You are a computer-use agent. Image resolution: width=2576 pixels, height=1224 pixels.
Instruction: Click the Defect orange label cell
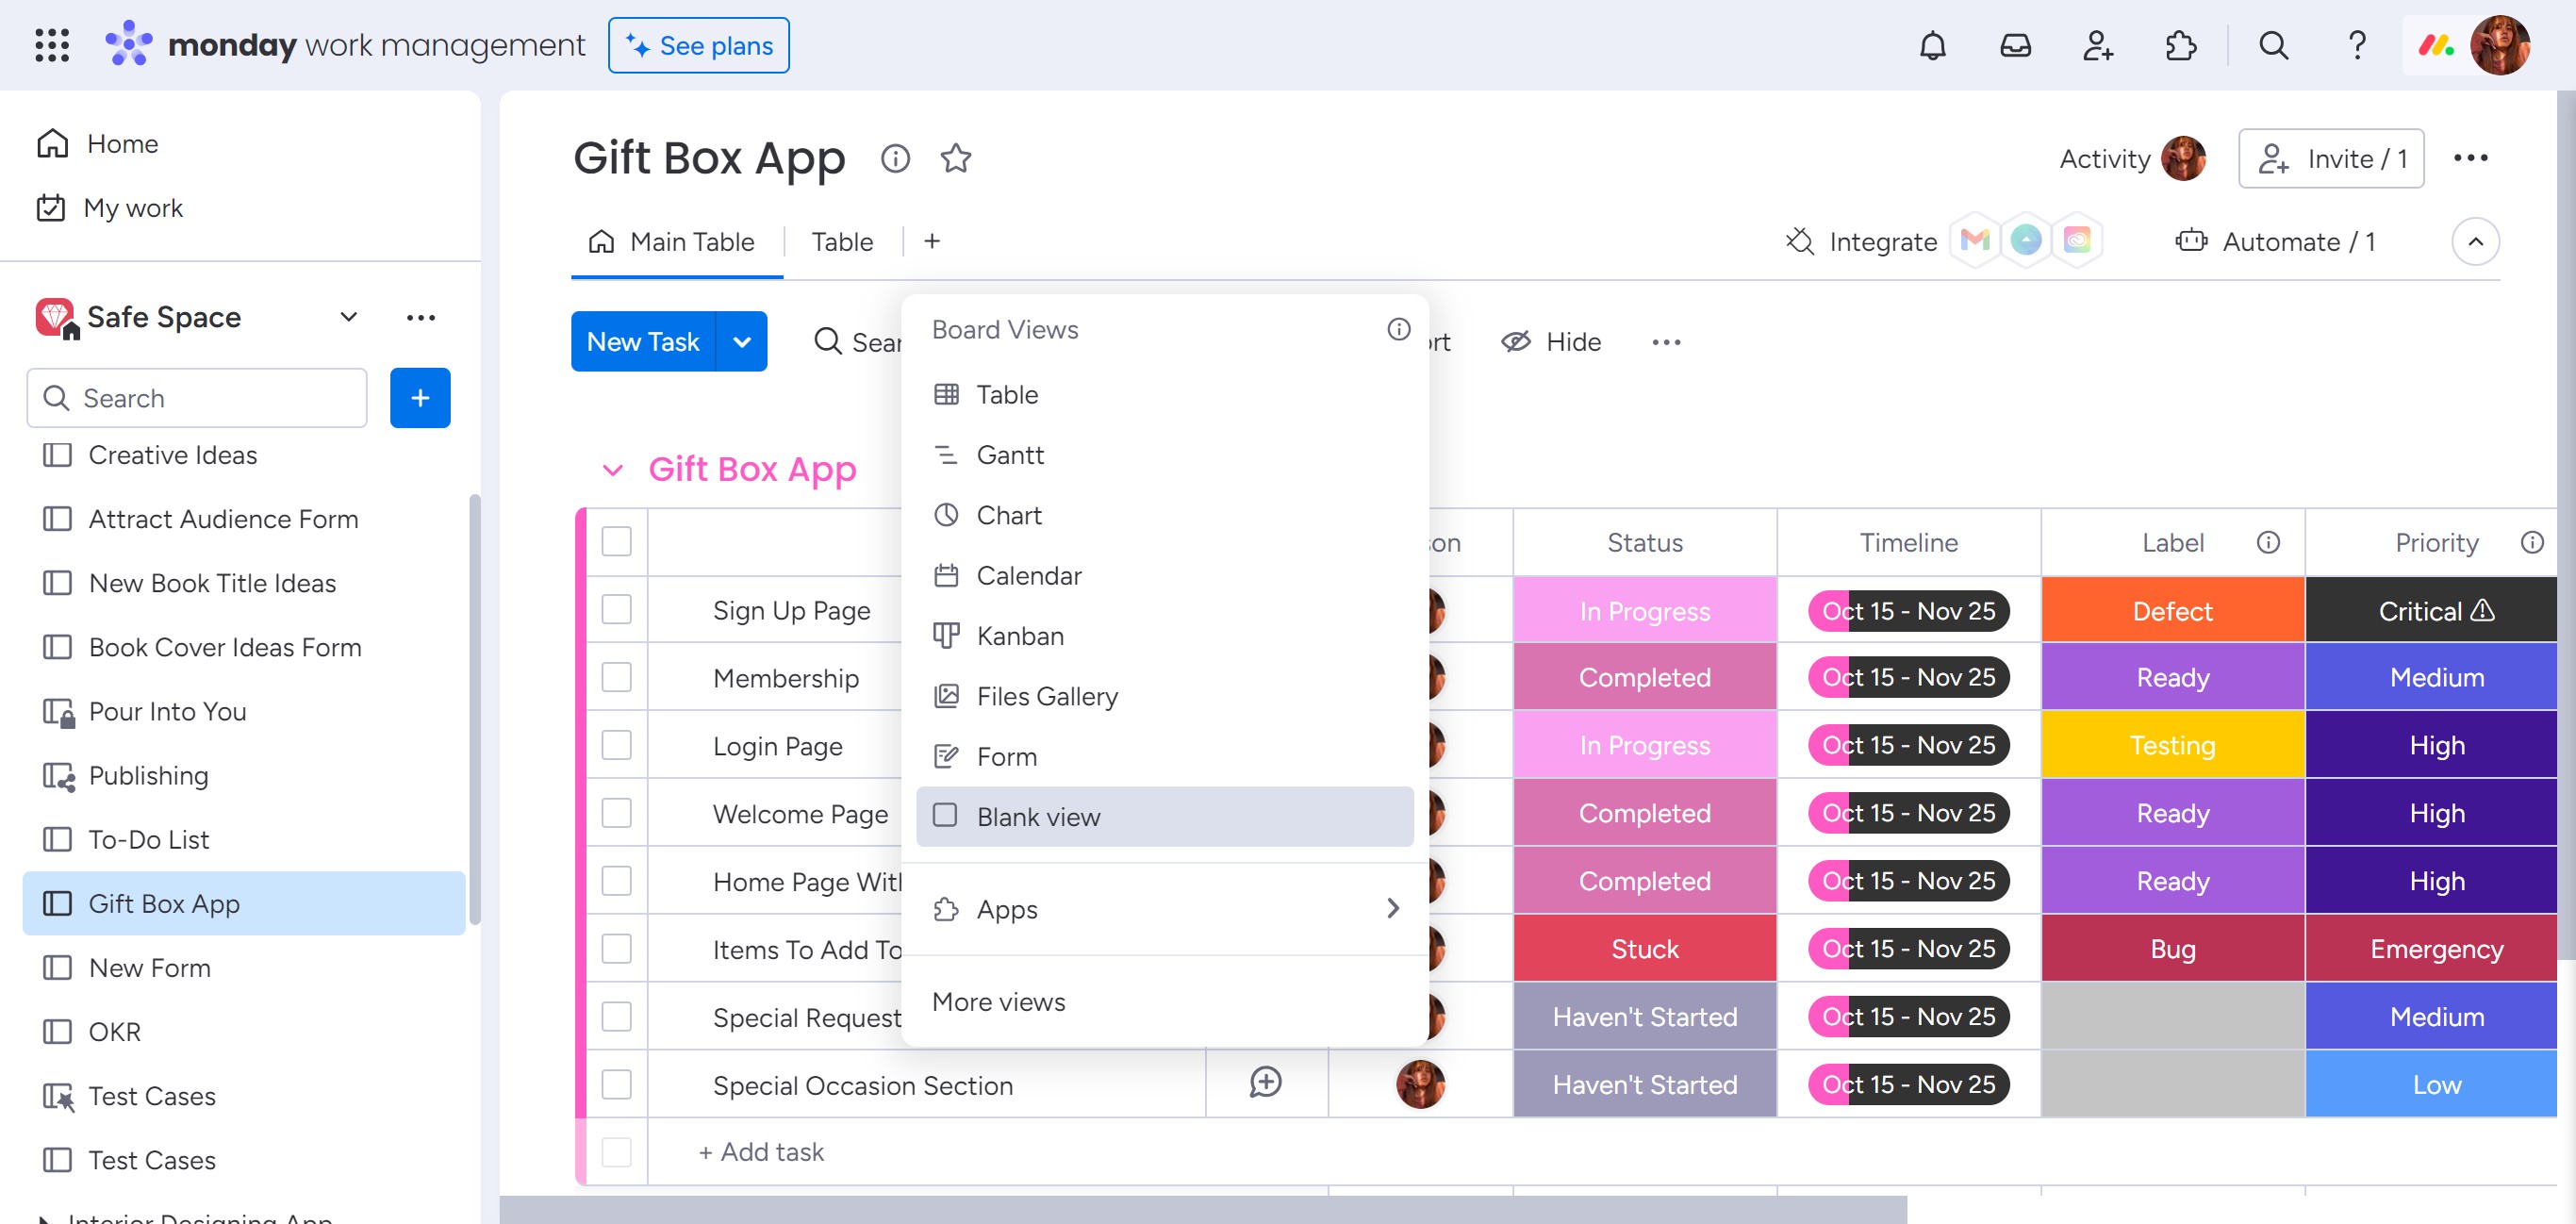pos(2171,611)
